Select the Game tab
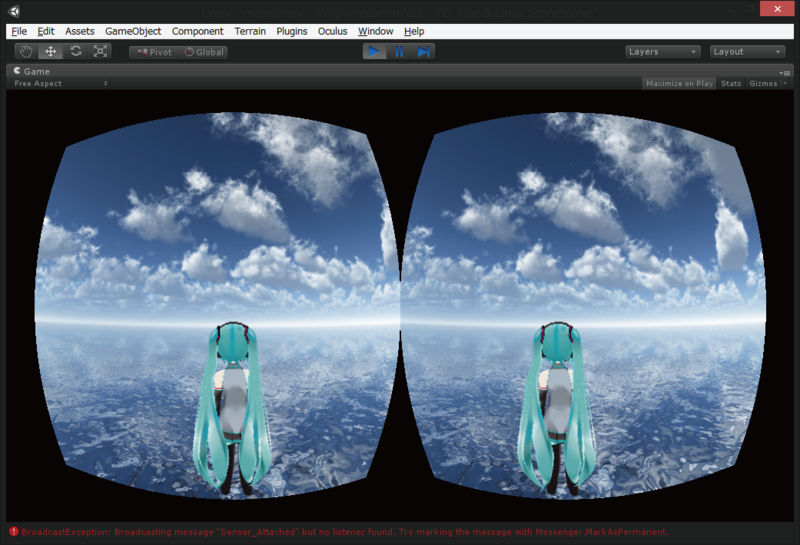Screen dimensions: 800x545 coord(32,71)
